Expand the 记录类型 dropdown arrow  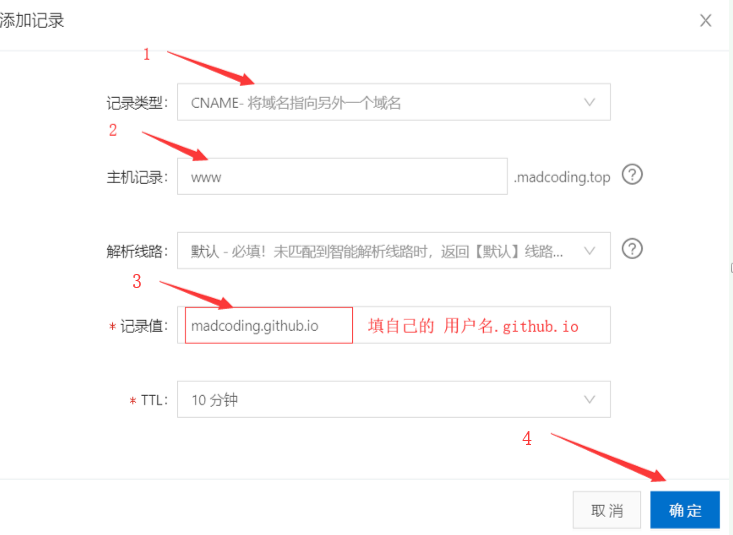point(589,102)
